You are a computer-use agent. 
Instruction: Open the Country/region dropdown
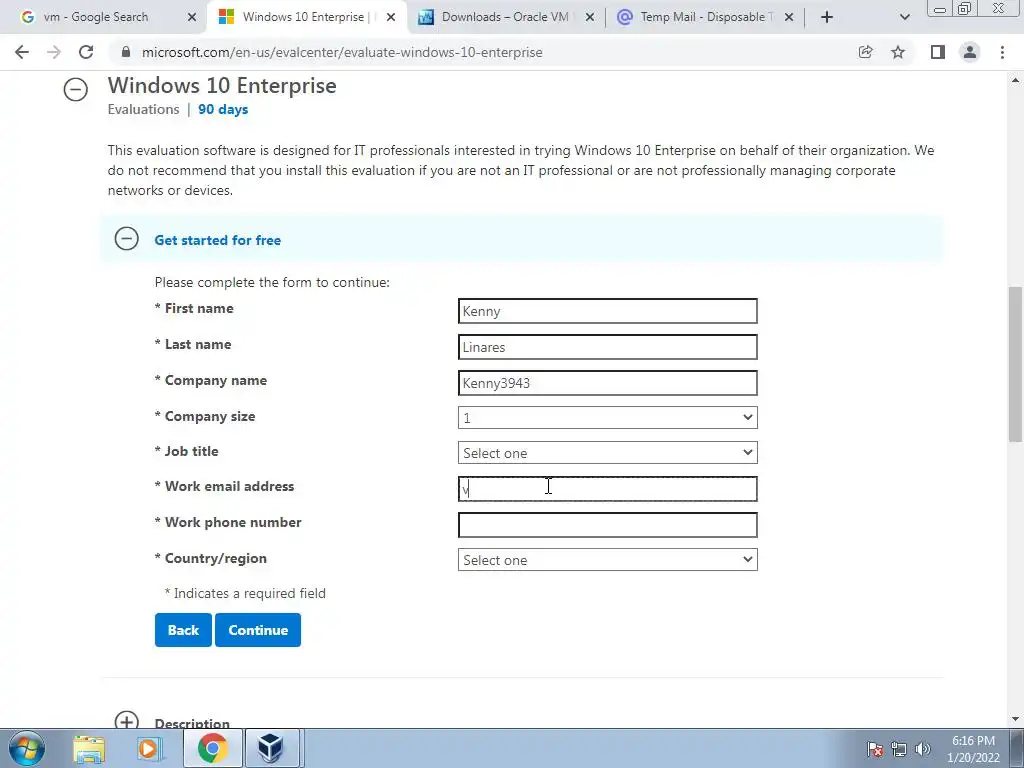point(607,560)
